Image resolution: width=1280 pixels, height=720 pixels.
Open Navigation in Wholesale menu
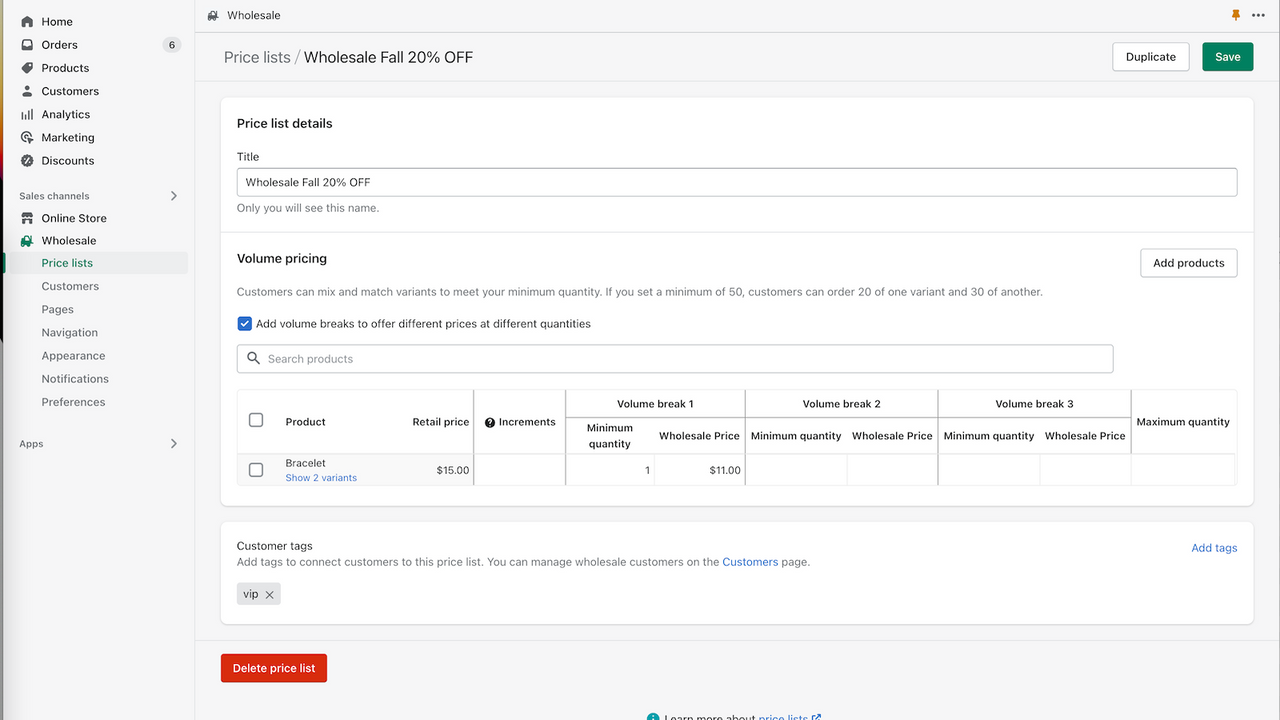[70, 332]
